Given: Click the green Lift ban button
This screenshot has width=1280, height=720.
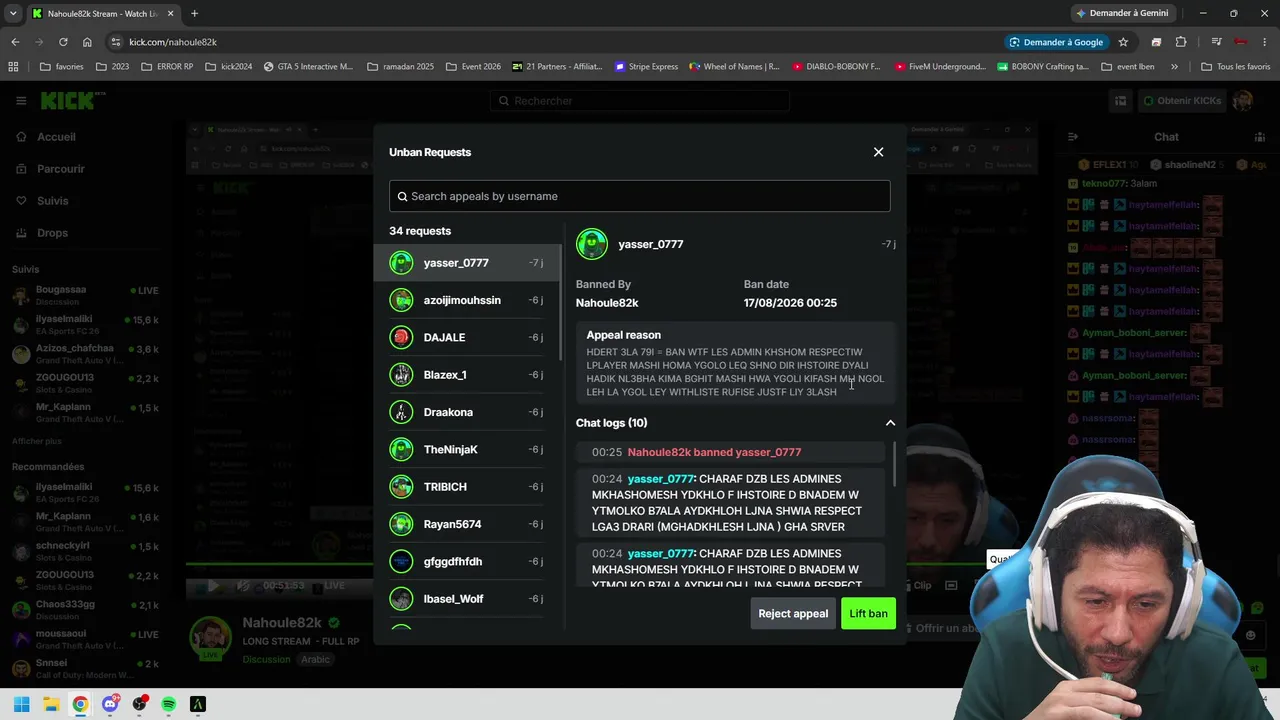Looking at the screenshot, I should point(868,613).
